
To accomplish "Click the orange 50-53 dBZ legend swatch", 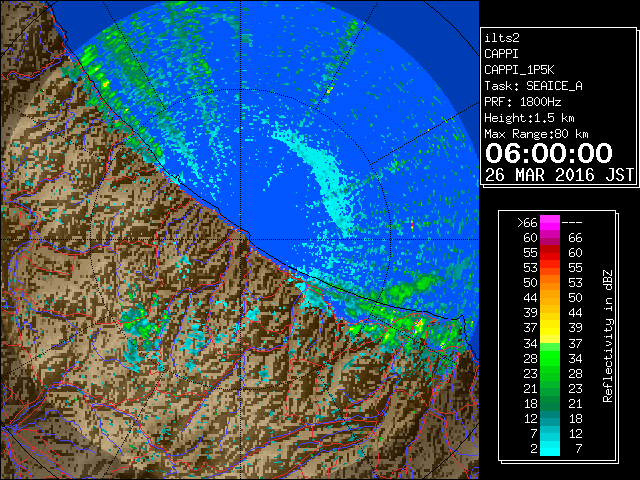I will (x=550, y=283).
